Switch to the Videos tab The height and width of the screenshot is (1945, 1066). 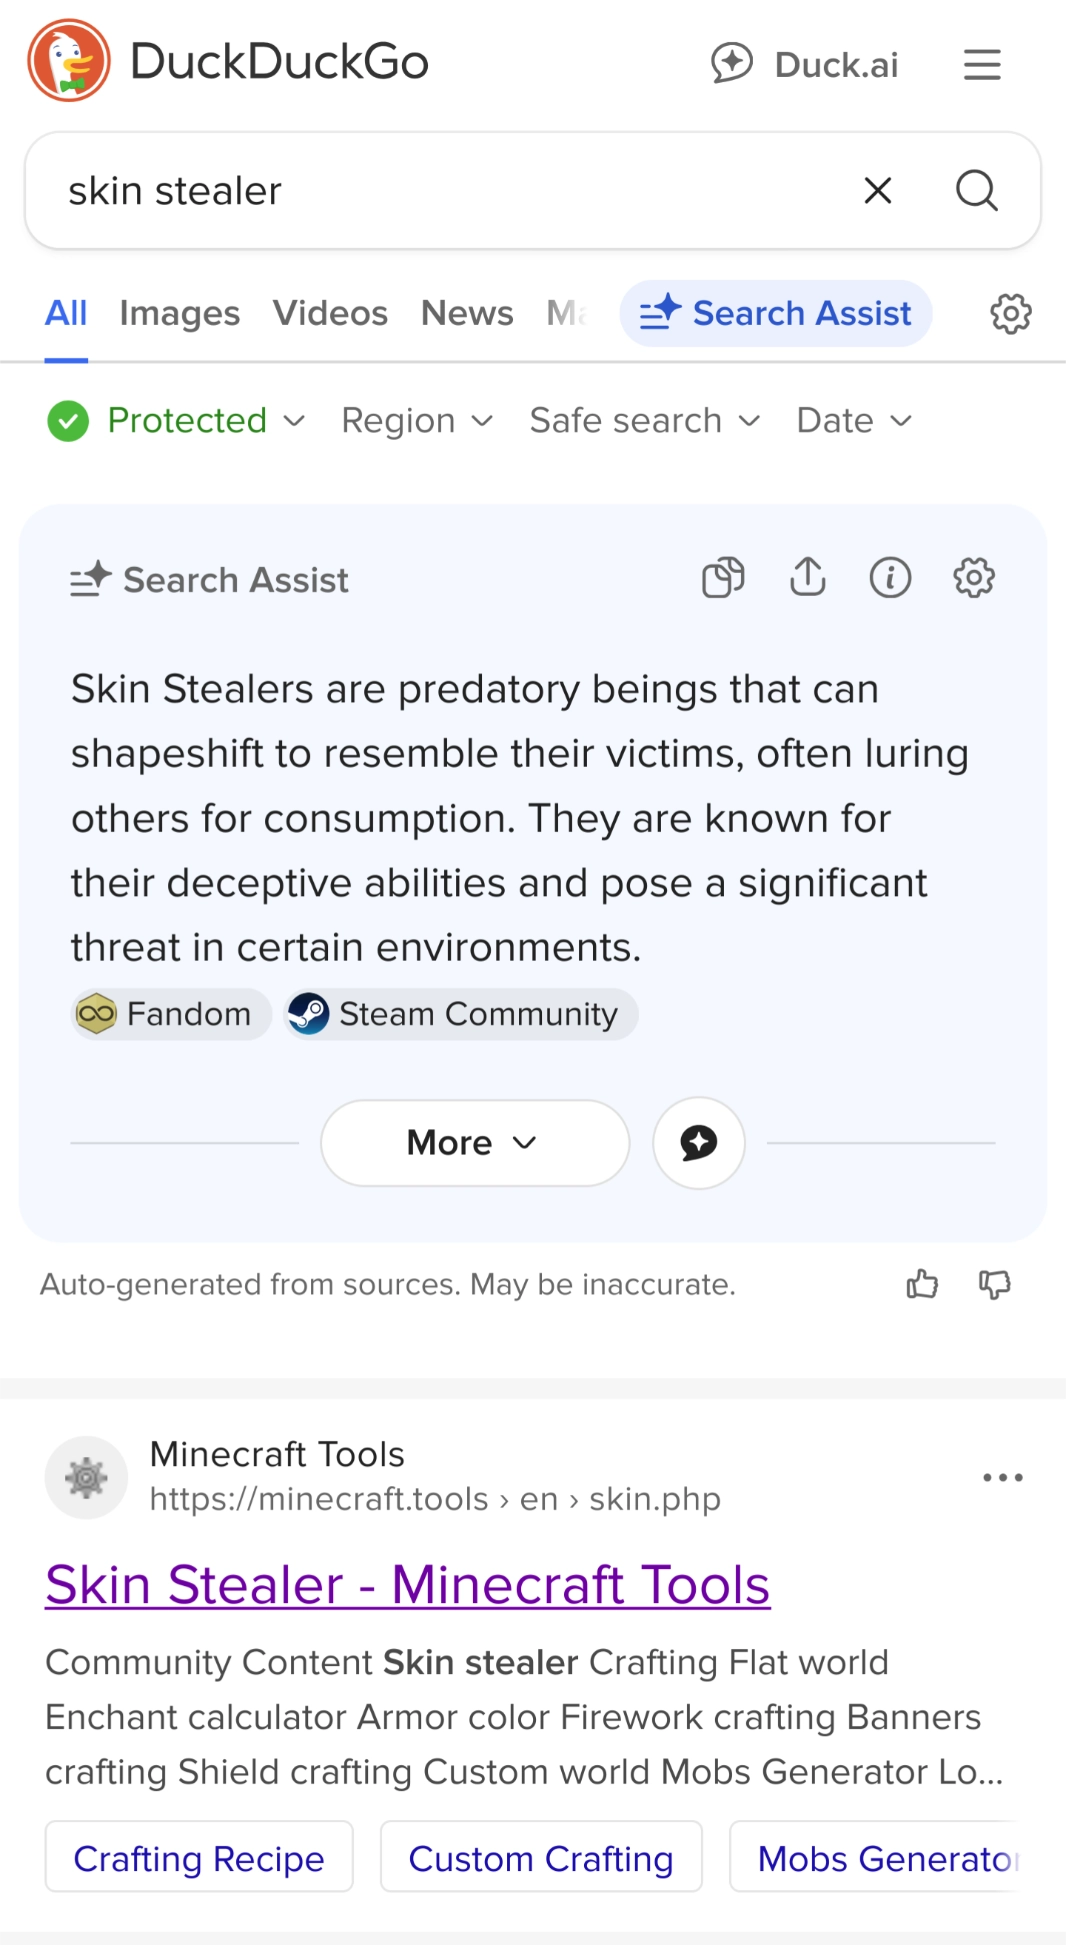pos(330,313)
